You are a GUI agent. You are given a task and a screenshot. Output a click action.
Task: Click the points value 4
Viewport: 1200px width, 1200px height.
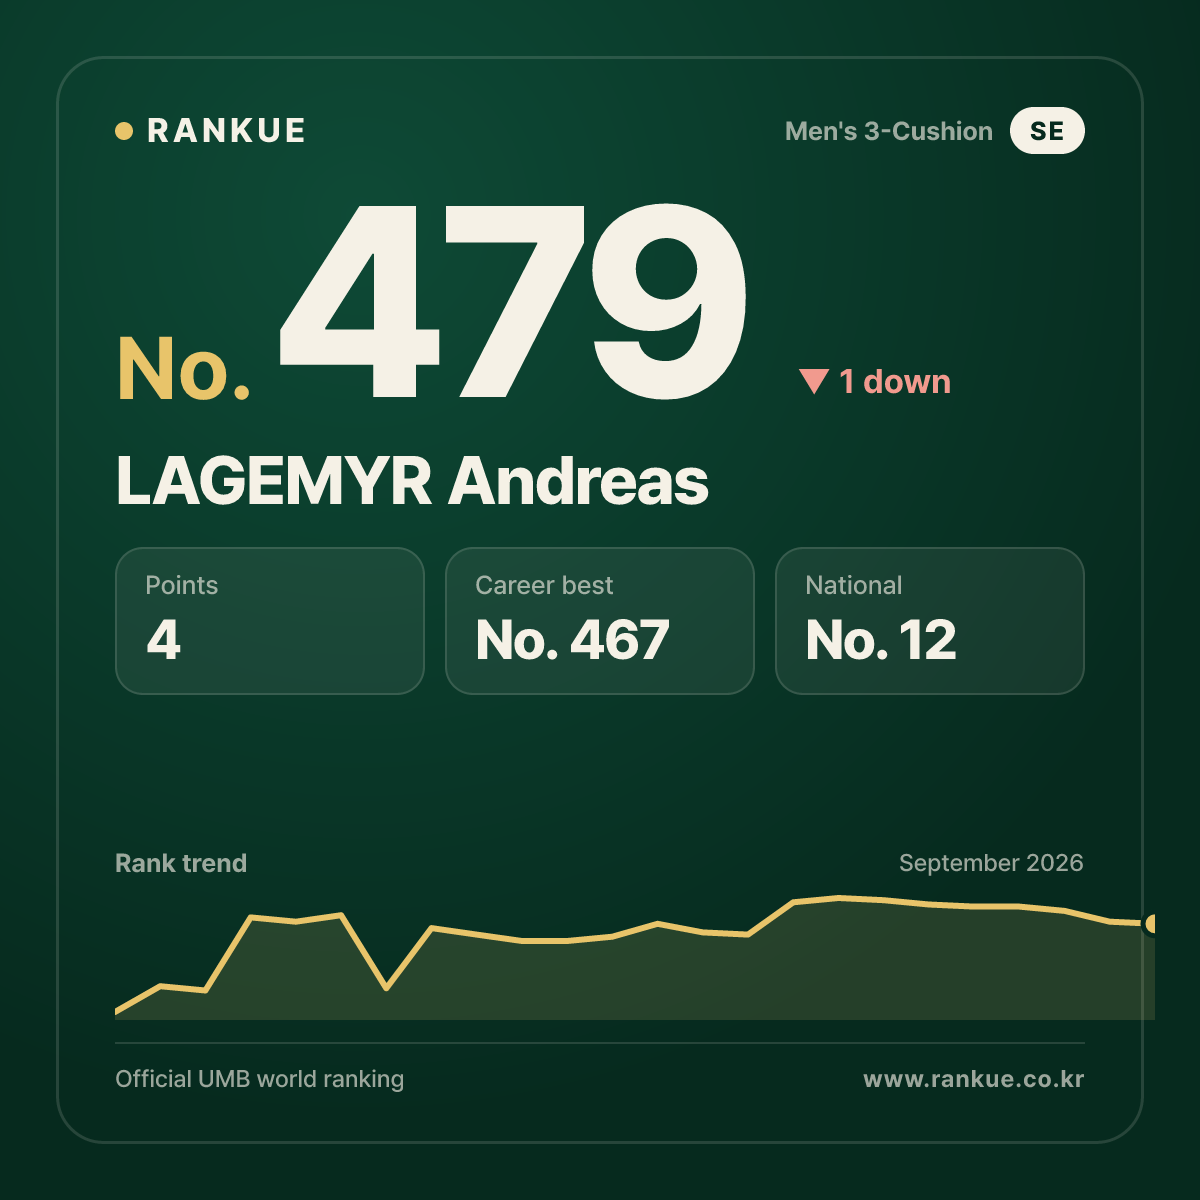(x=164, y=640)
